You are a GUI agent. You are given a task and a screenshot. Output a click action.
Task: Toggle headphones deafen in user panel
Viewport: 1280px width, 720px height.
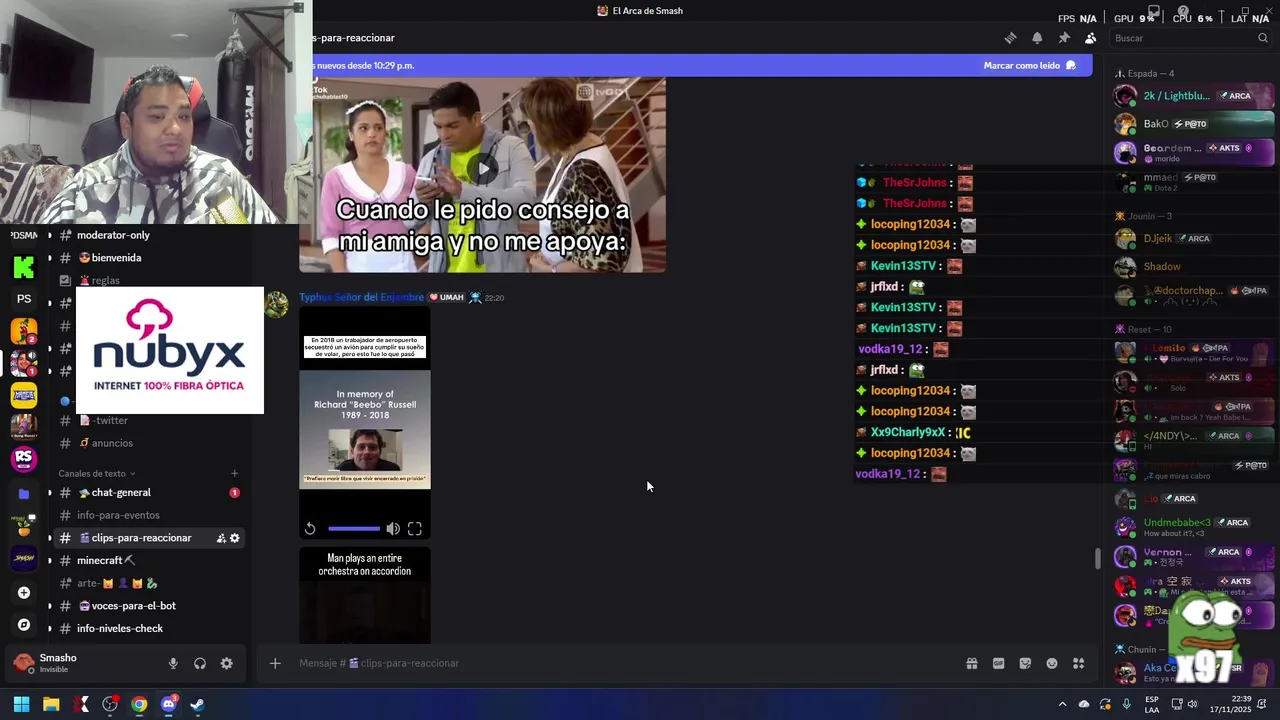click(x=200, y=663)
